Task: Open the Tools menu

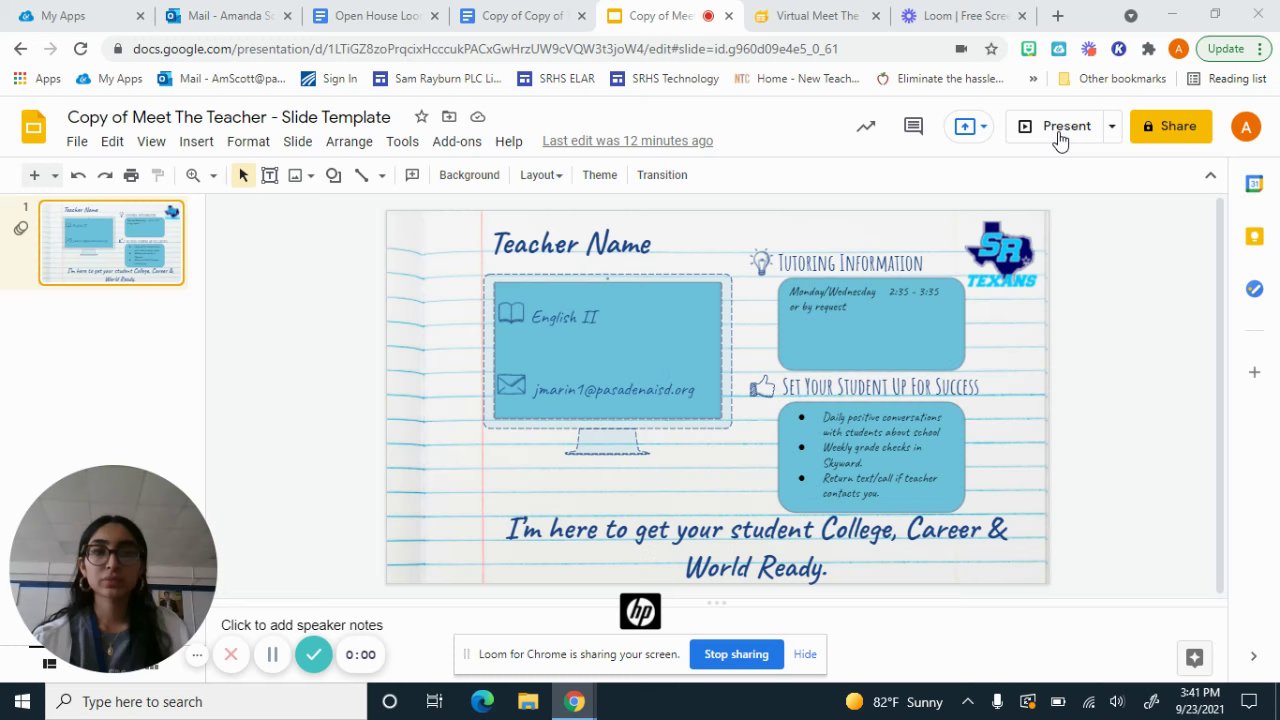Action: coord(402,141)
